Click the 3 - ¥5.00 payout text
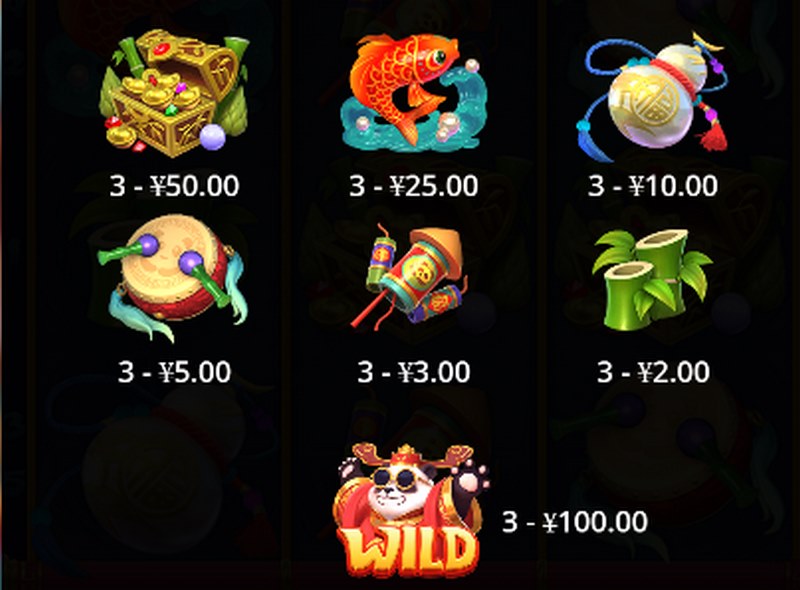This screenshot has width=800, height=590. pos(174,372)
